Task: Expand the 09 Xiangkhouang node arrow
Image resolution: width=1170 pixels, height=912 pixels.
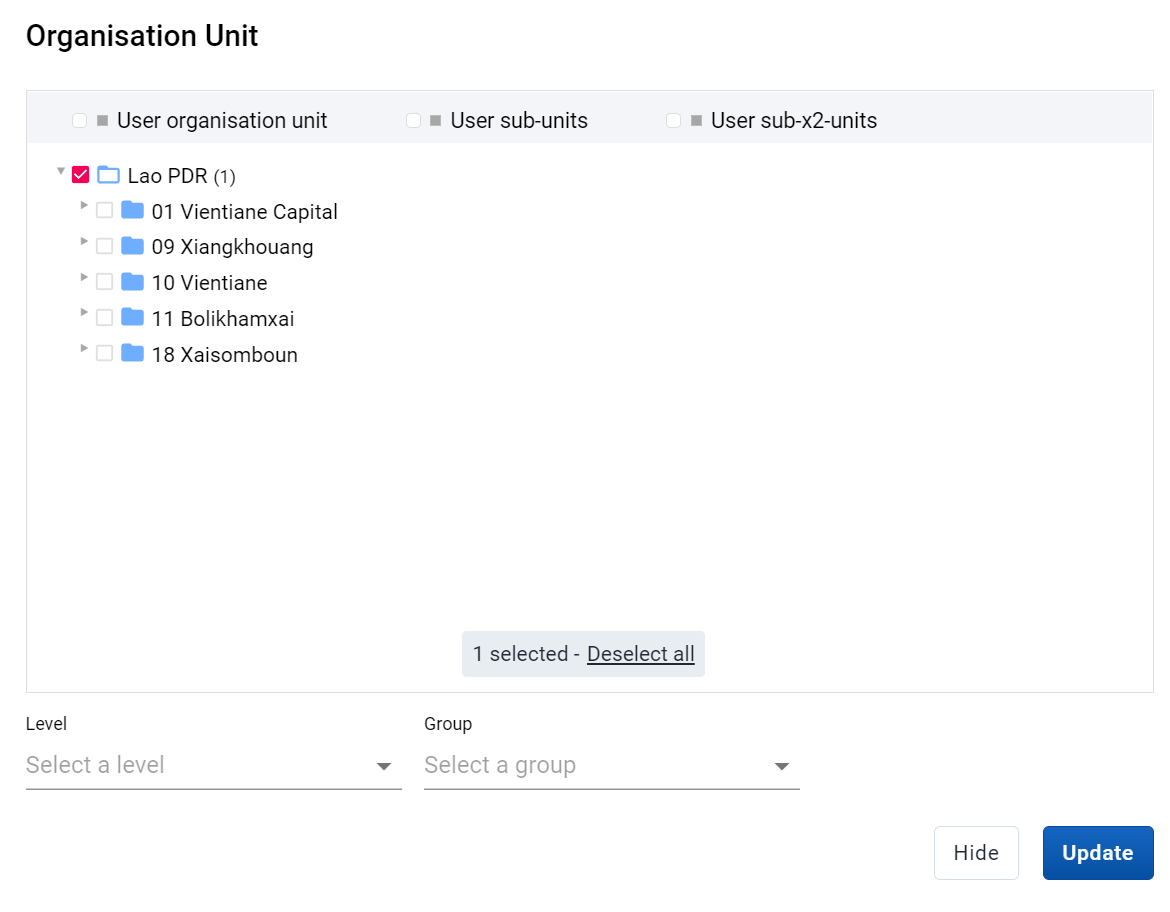Action: click(x=84, y=241)
